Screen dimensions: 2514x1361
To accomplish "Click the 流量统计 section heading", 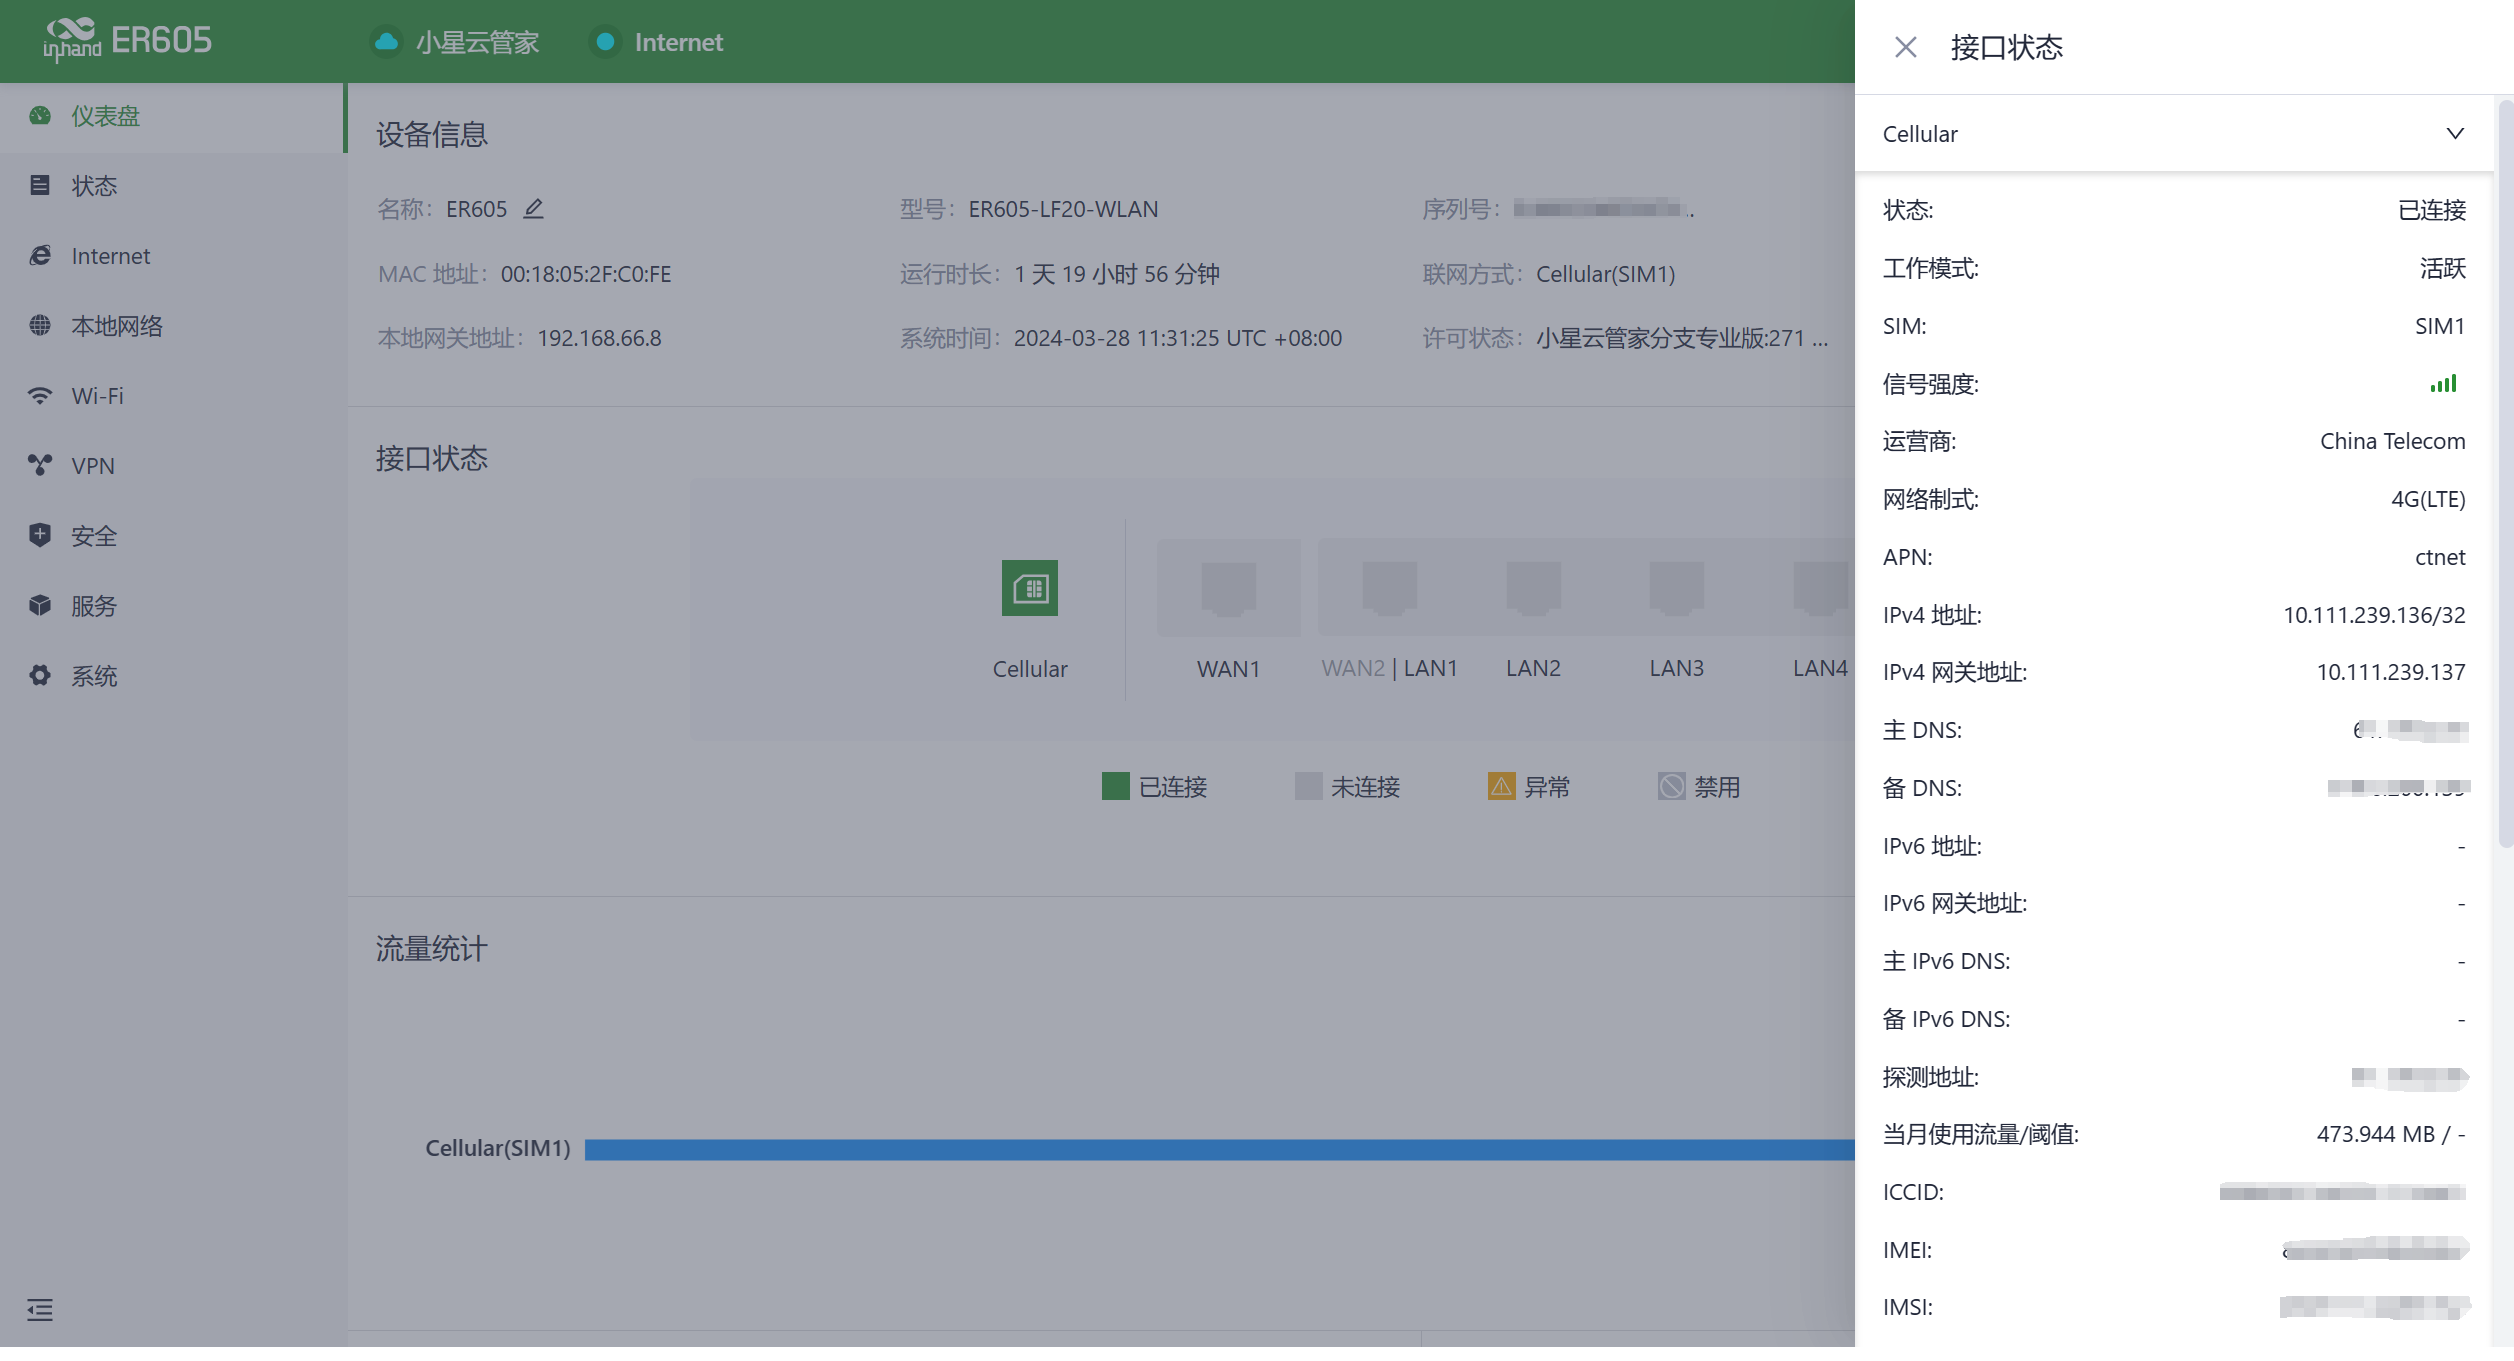I will (432, 949).
